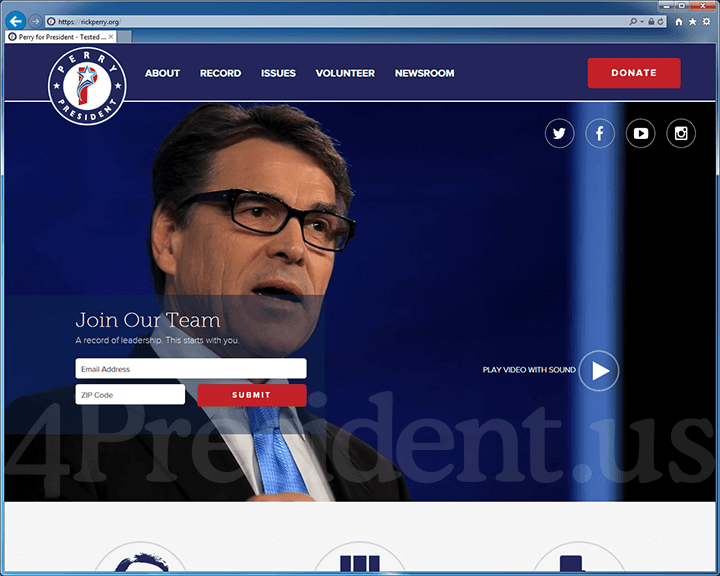Close the 'Perry for President' tab
The height and width of the screenshot is (576, 720).
pos(111,37)
